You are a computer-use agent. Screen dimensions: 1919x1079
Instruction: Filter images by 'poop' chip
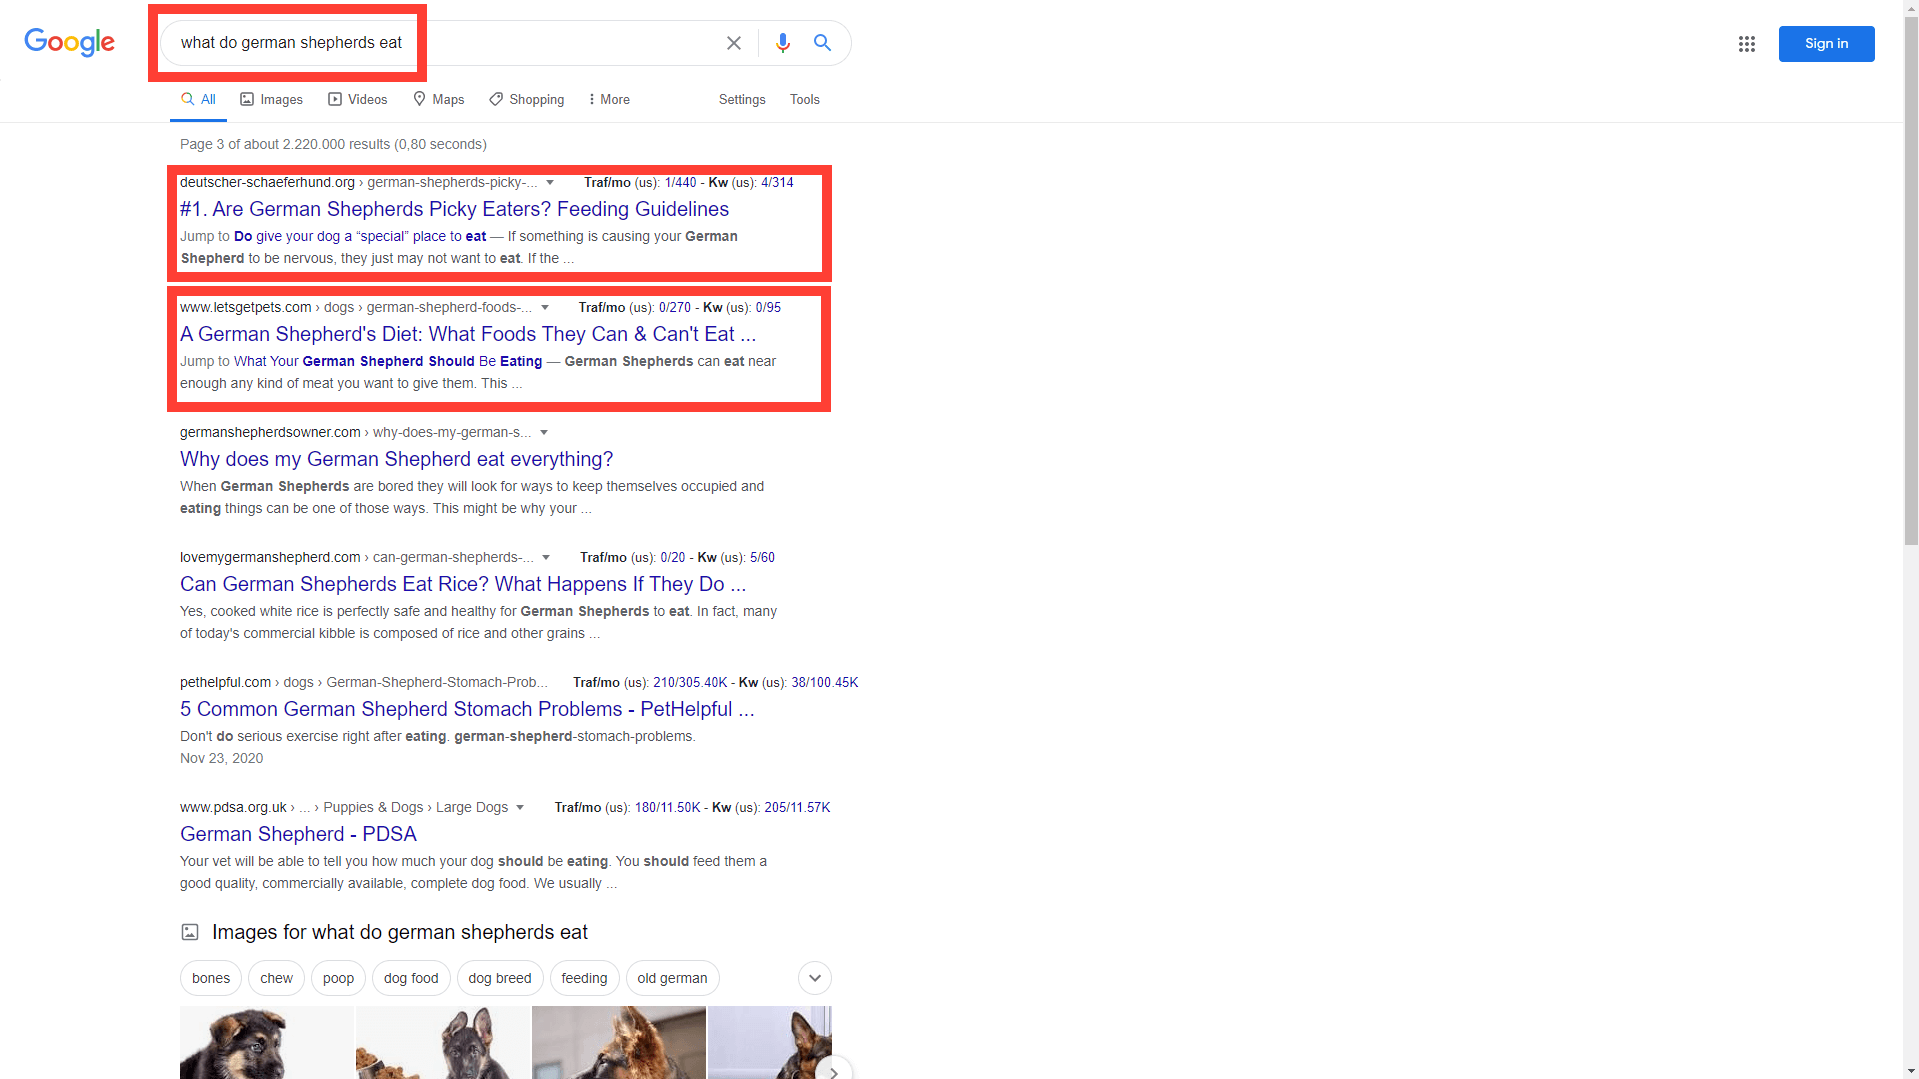[338, 978]
